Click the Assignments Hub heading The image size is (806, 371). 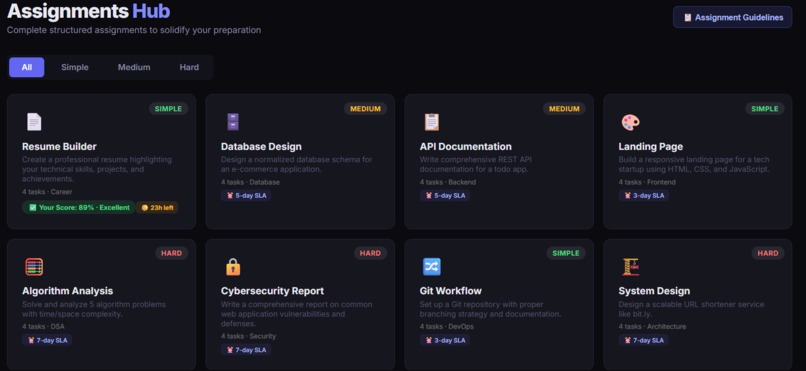[x=88, y=11]
